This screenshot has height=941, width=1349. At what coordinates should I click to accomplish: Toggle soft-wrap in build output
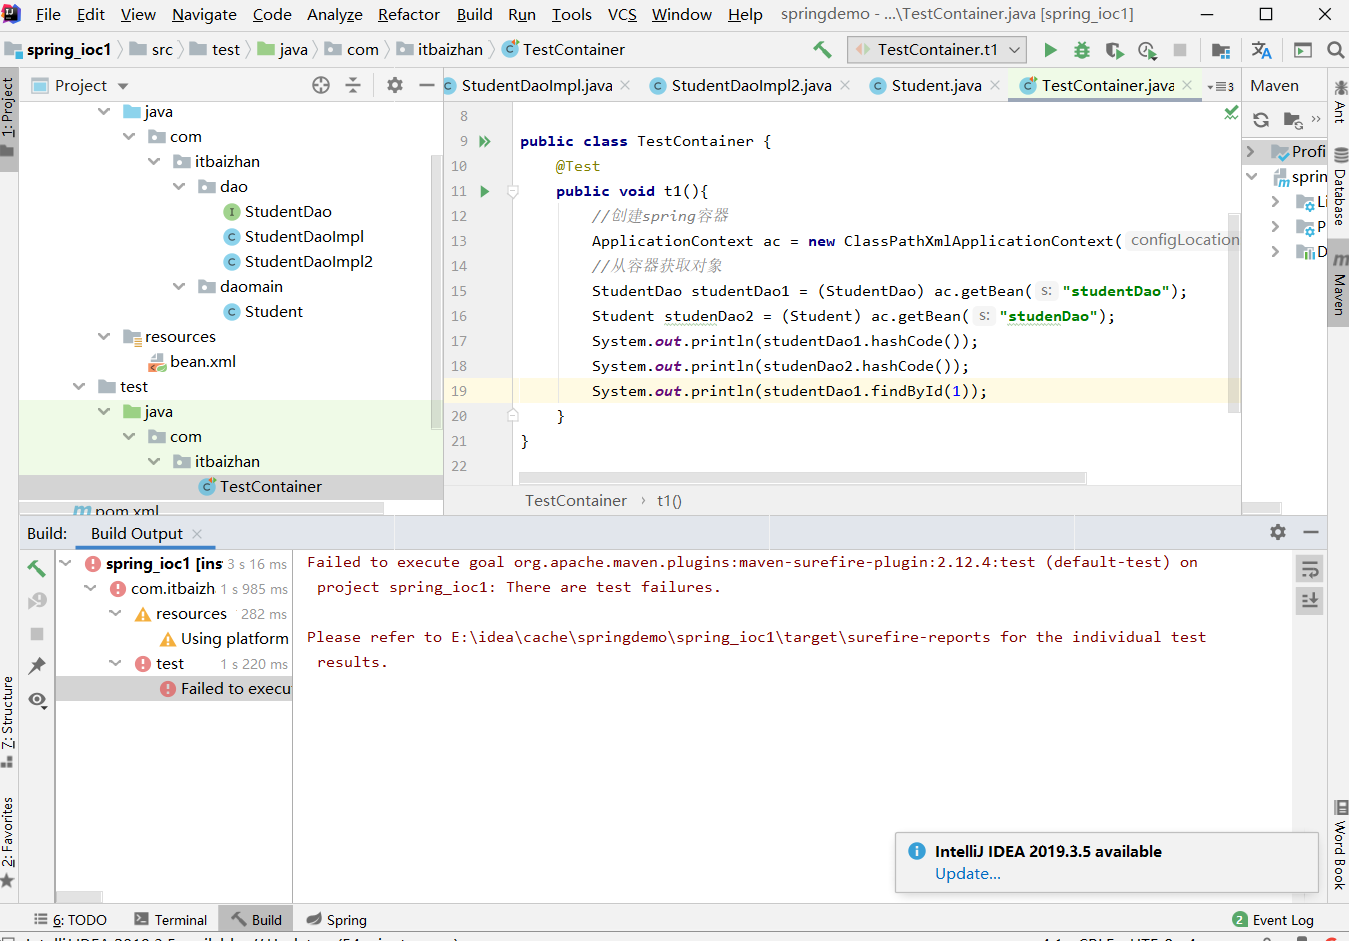click(1309, 569)
